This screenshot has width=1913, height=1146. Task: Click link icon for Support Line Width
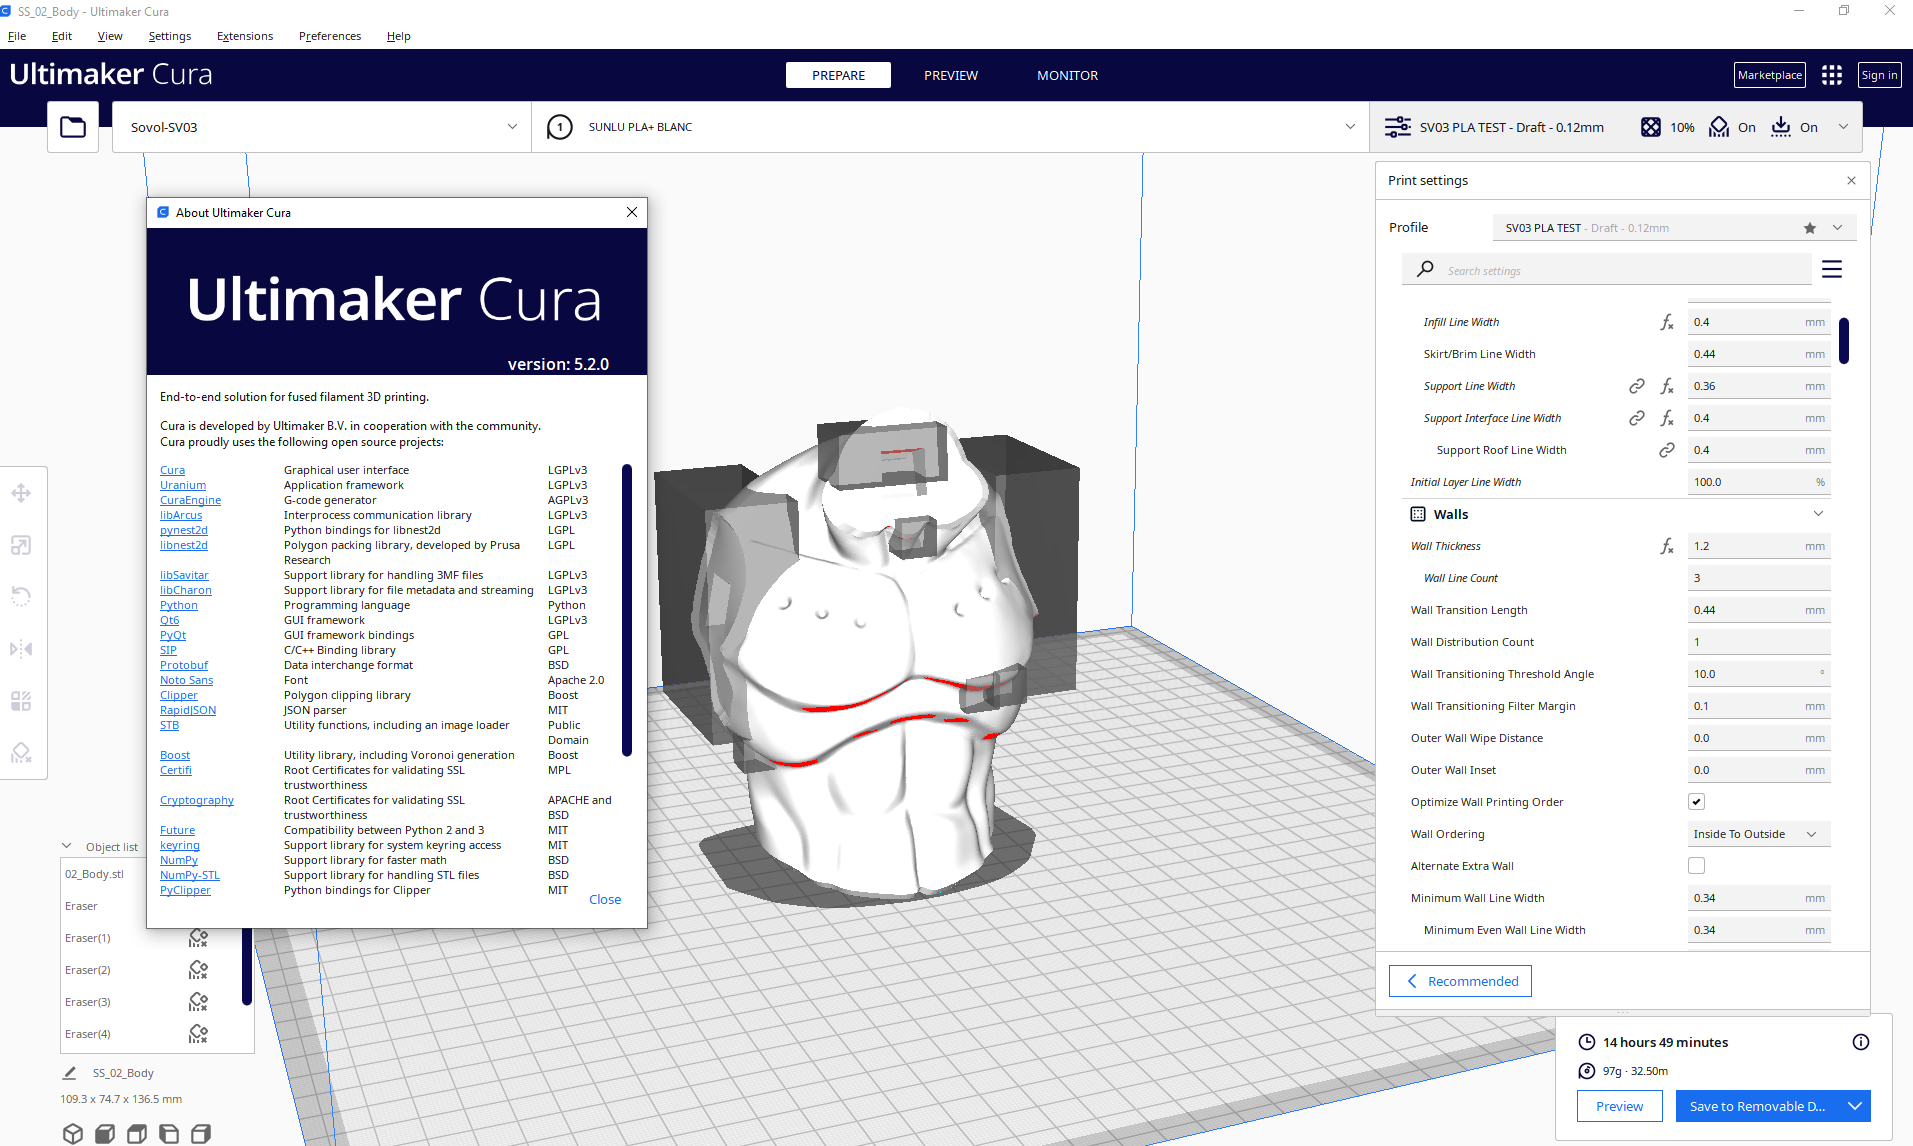tap(1637, 386)
